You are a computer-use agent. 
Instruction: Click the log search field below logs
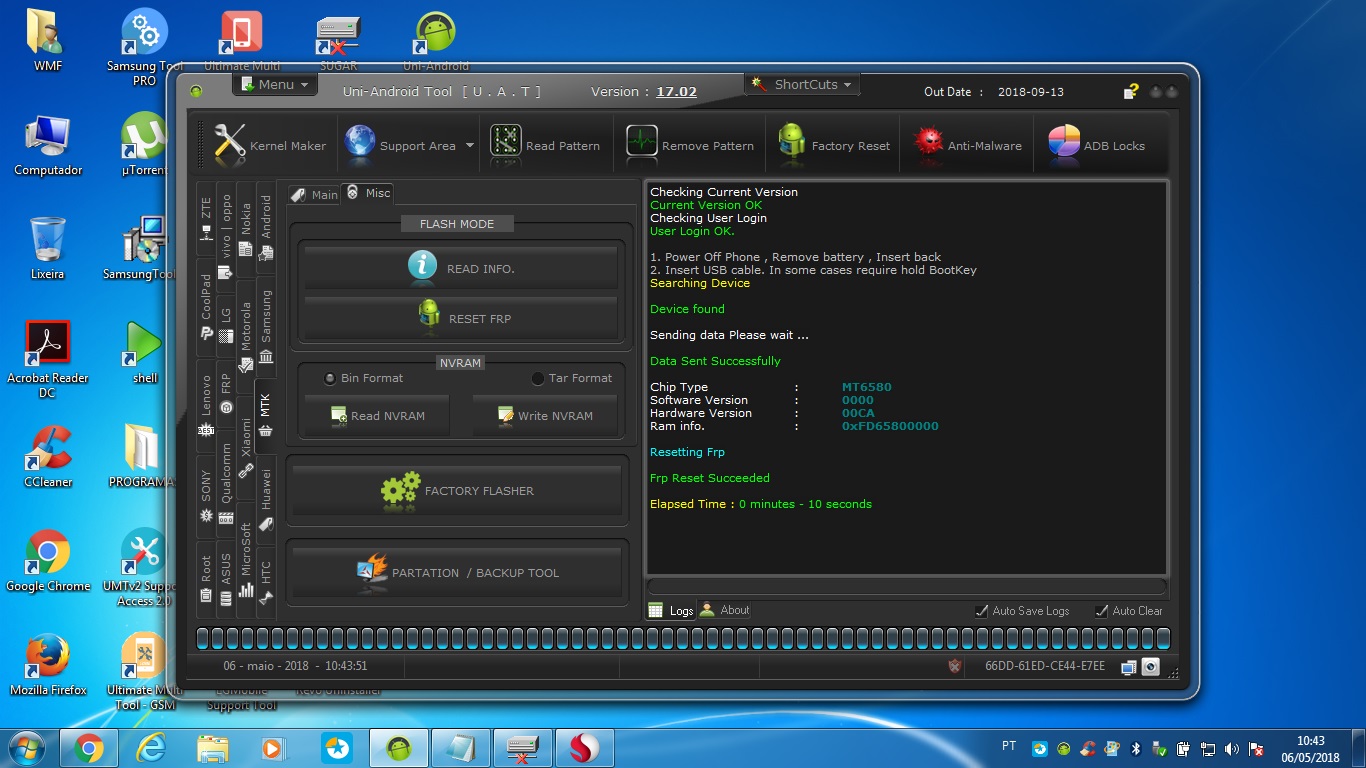[x=907, y=587]
